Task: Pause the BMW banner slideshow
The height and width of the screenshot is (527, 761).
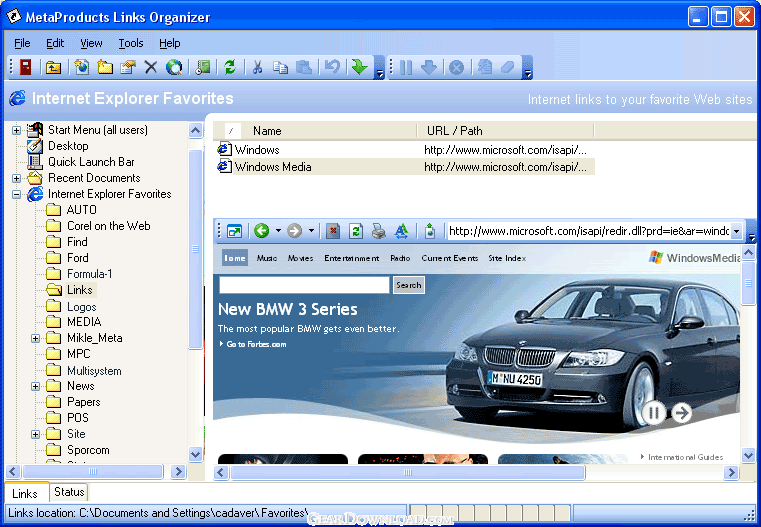Action: pyautogui.click(x=654, y=413)
